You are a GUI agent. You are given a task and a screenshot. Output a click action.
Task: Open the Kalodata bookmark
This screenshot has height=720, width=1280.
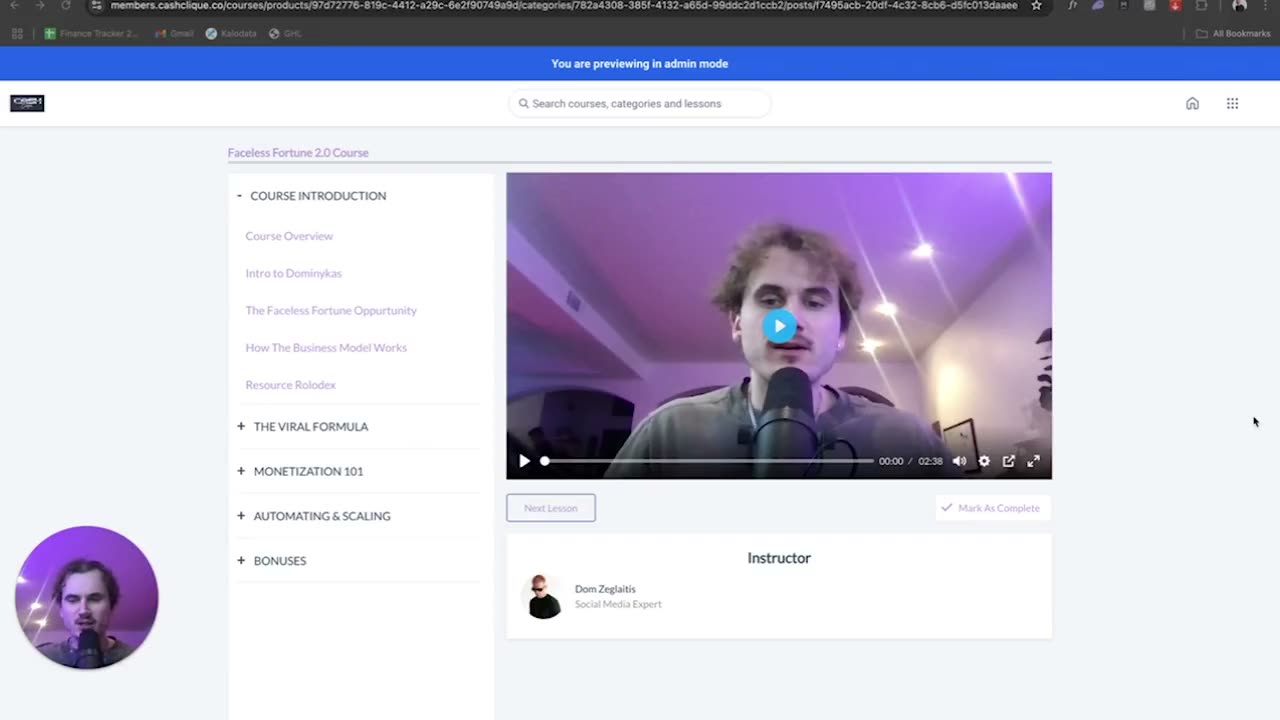click(231, 33)
